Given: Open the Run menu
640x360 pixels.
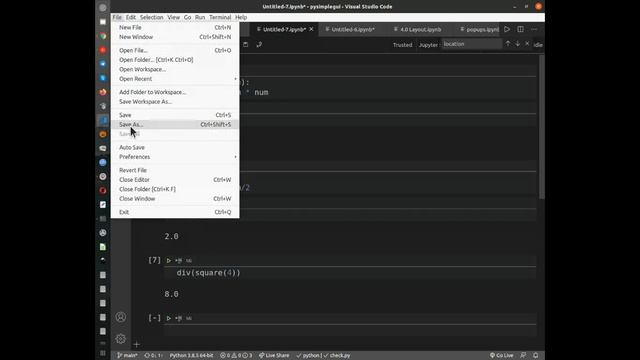Looking at the screenshot, I should coord(200,17).
